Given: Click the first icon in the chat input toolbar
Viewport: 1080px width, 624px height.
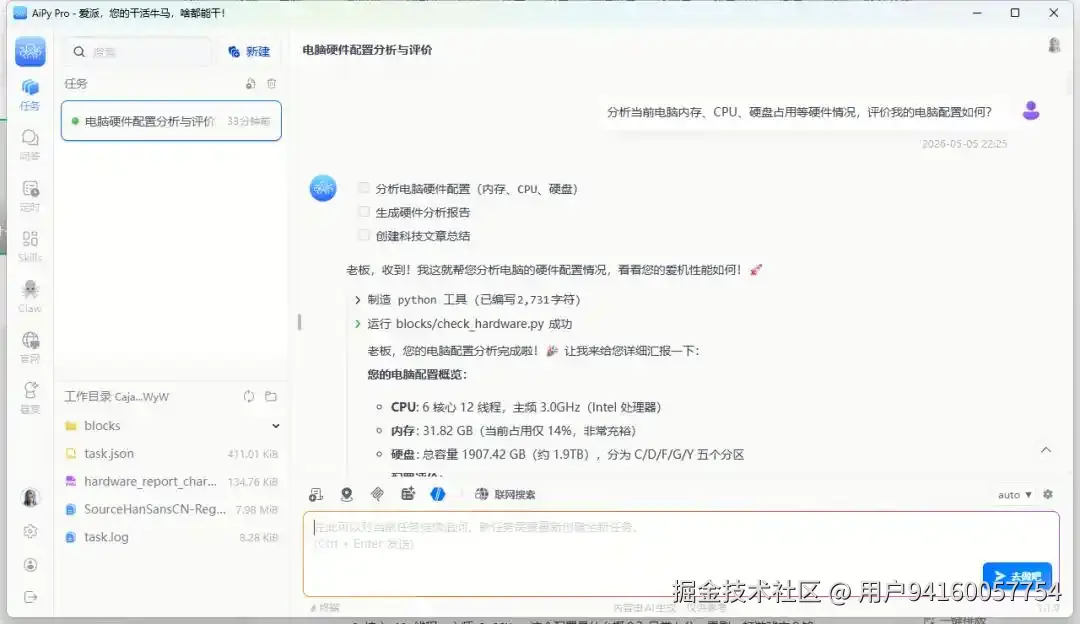Looking at the screenshot, I should click(315, 494).
